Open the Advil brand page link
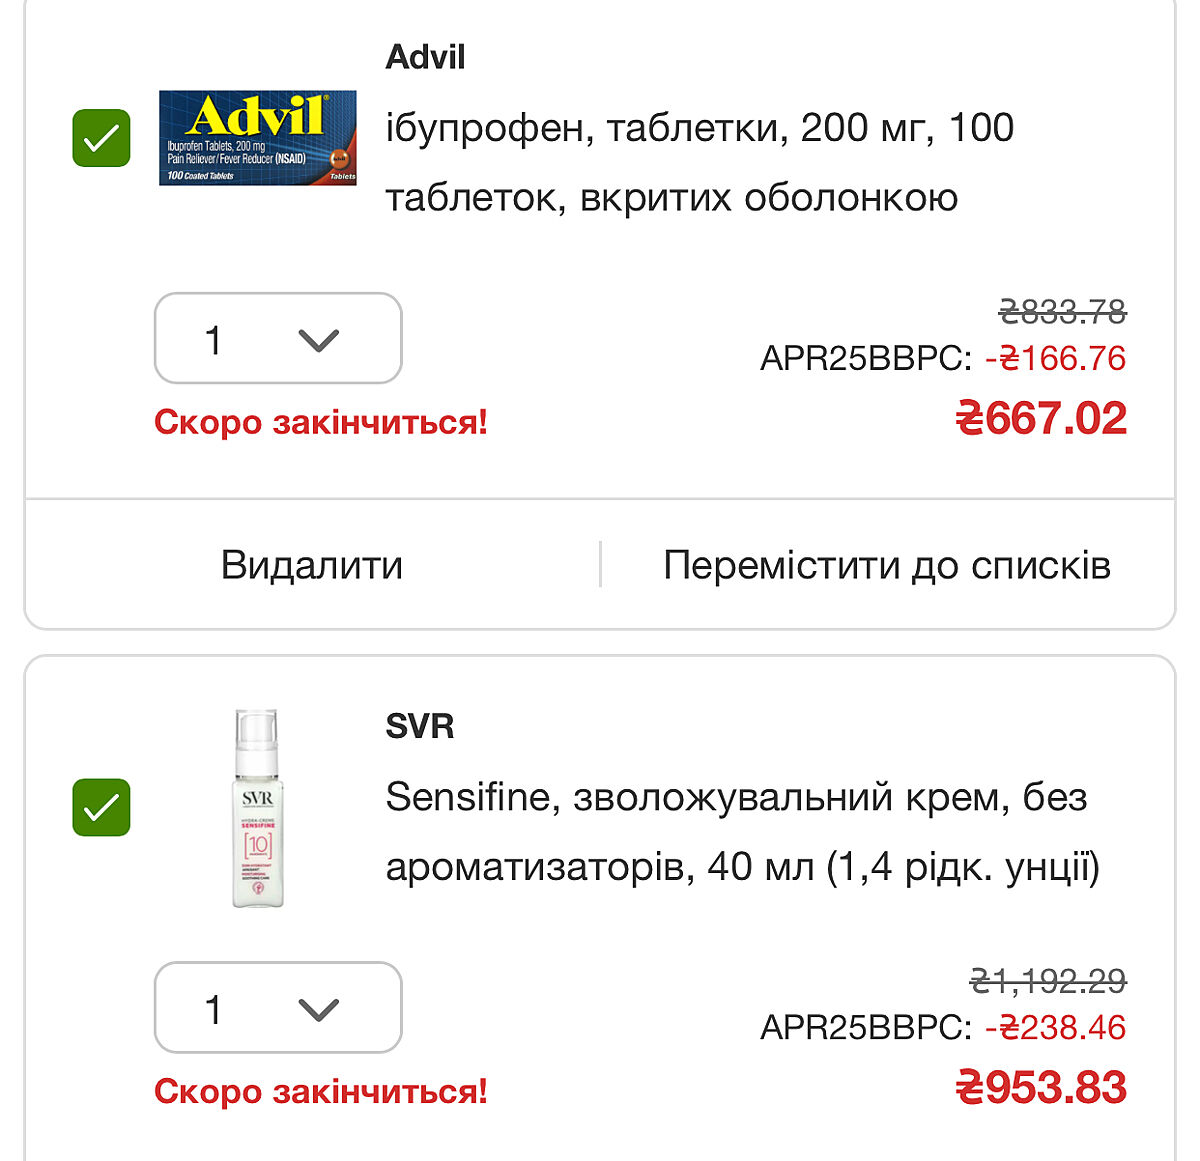This screenshot has height=1161, width=1200. pyautogui.click(x=425, y=57)
